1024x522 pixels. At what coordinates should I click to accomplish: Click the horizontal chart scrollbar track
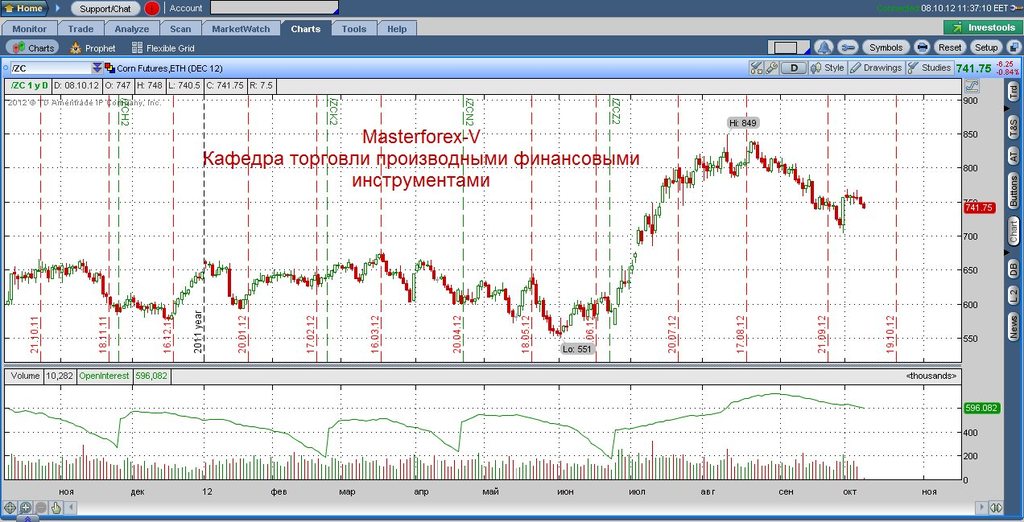526,507
